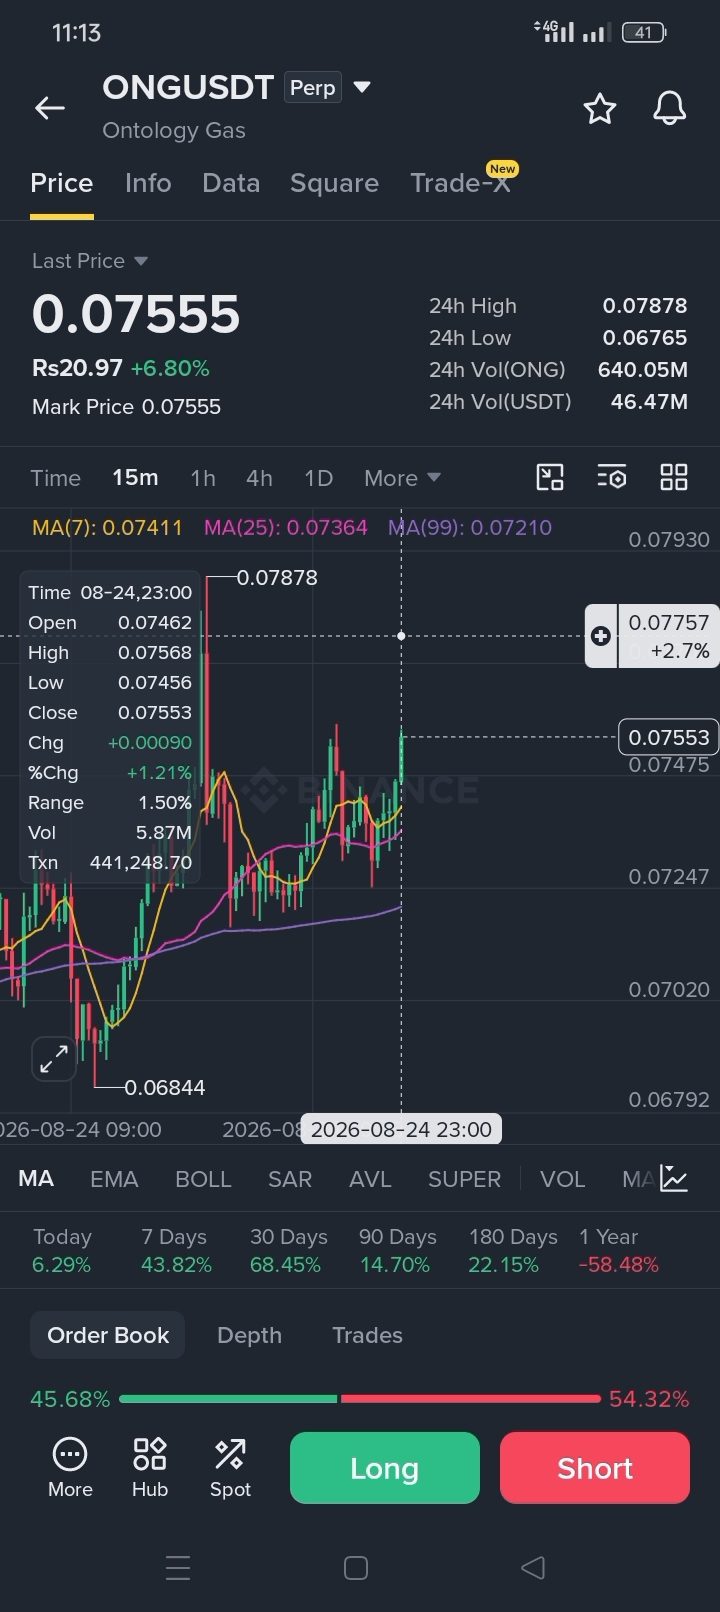
Task: Open price alert bell icon
Action: [669, 108]
